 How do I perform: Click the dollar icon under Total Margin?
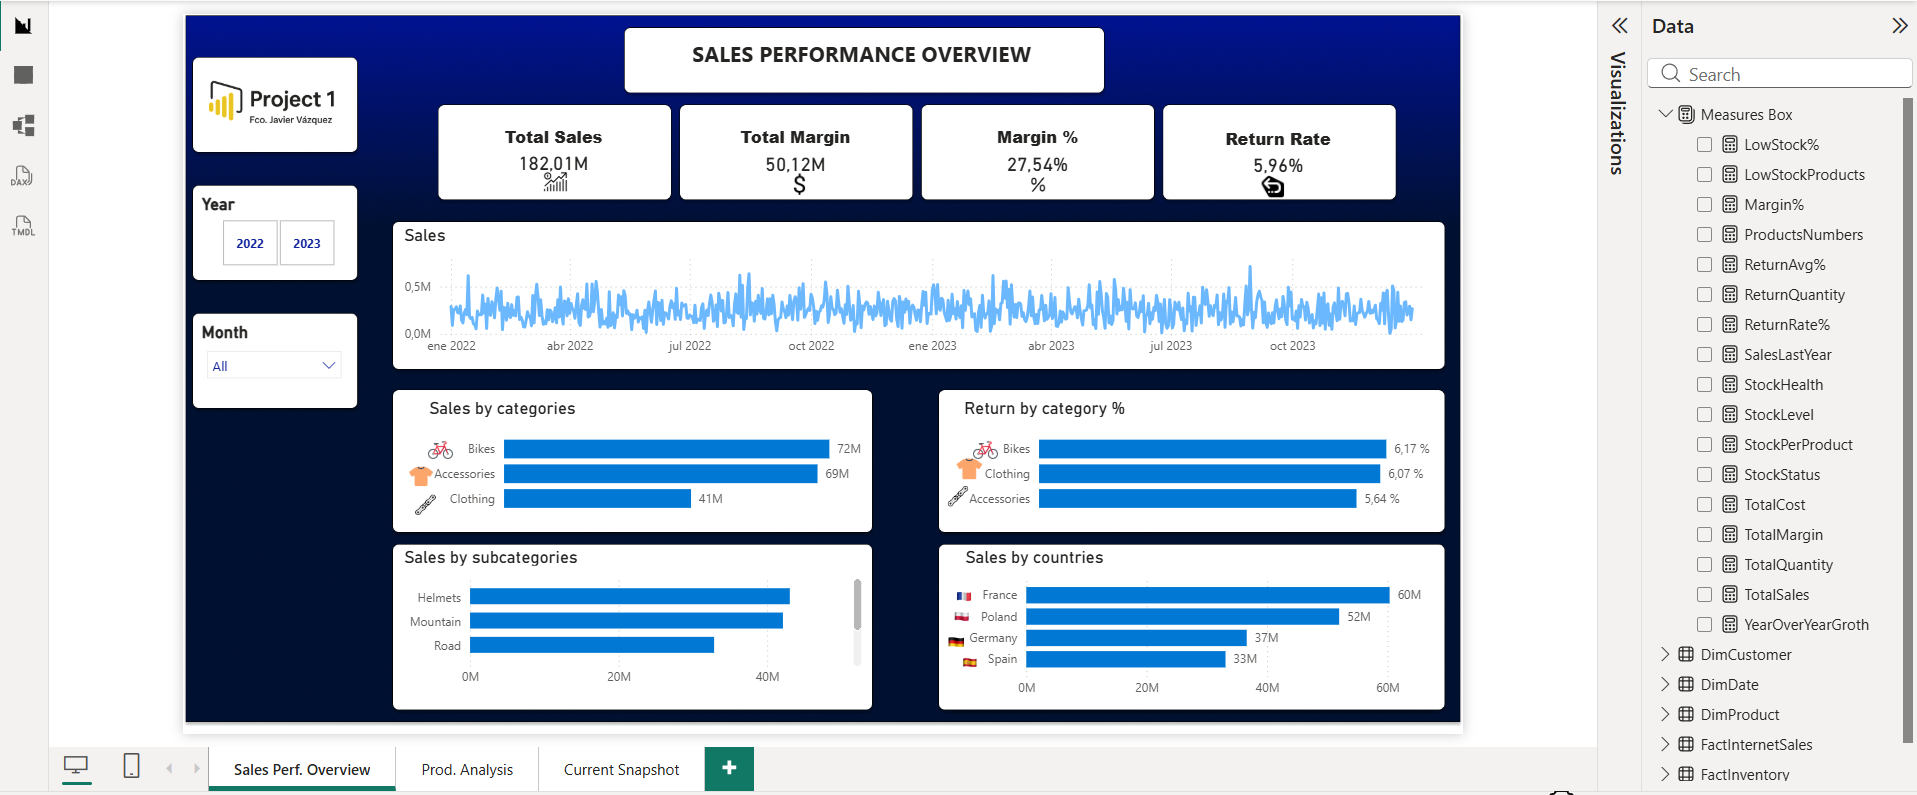tap(799, 184)
